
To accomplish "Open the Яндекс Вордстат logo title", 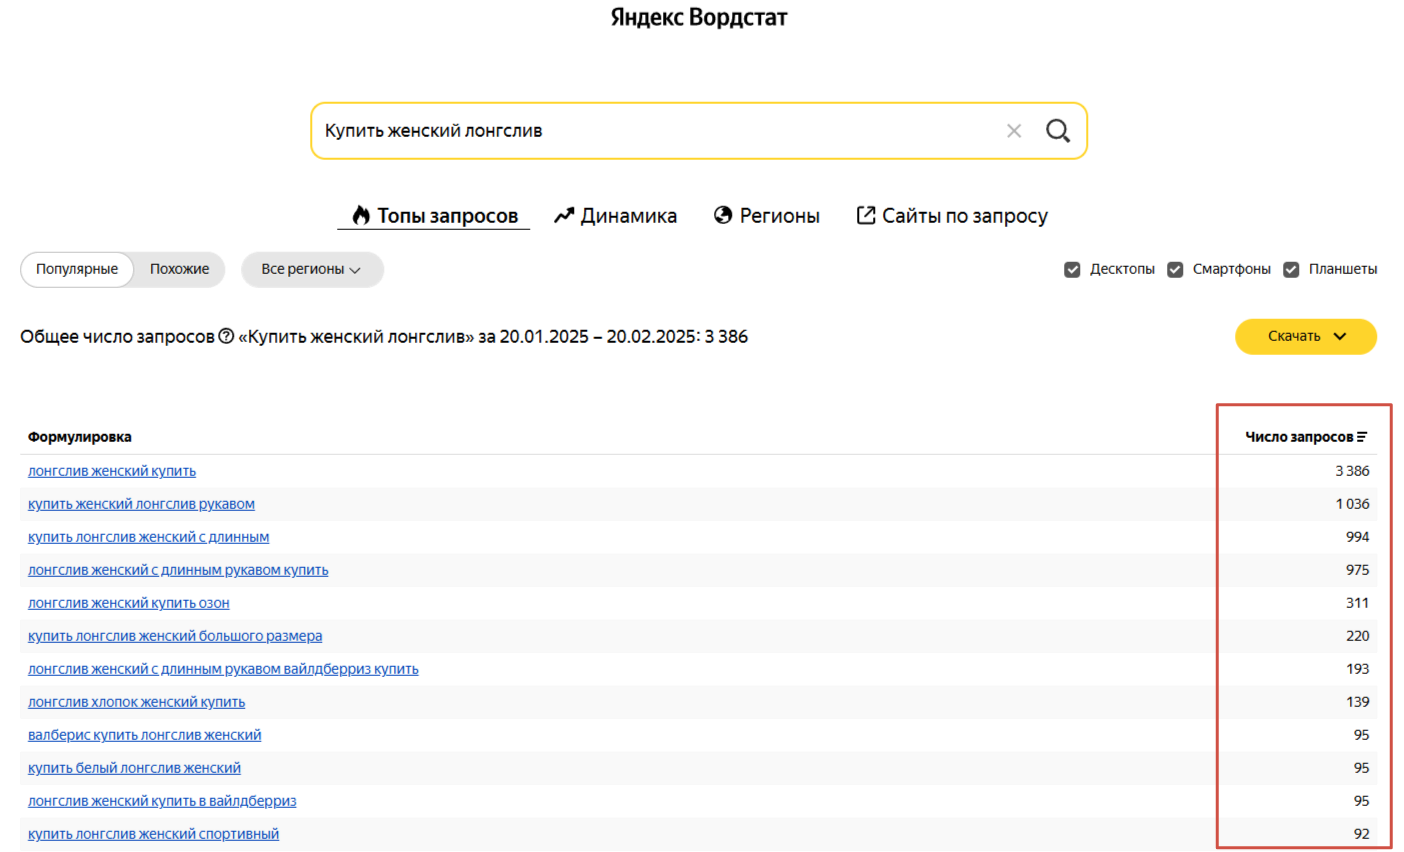I will (699, 18).
